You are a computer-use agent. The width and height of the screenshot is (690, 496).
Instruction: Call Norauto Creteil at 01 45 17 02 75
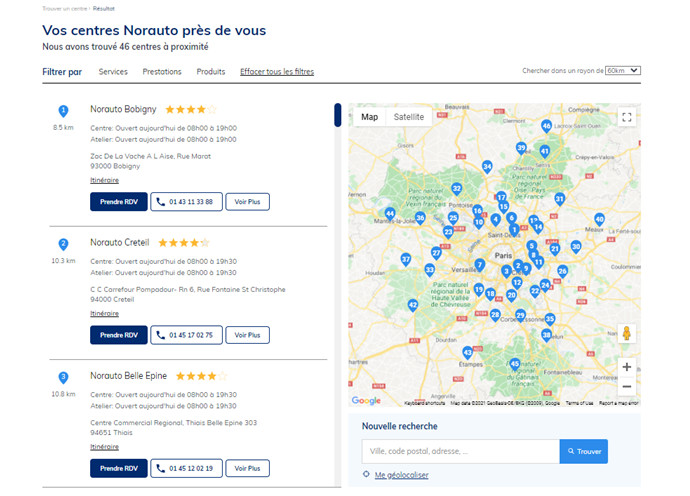coord(187,335)
